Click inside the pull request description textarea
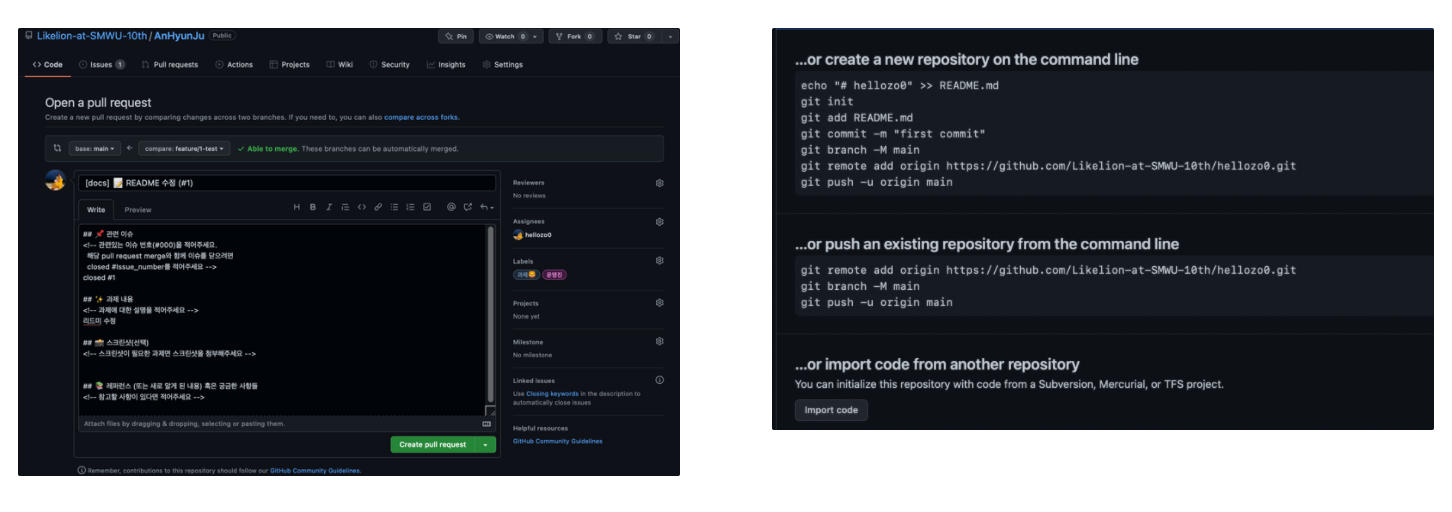 tap(283, 320)
